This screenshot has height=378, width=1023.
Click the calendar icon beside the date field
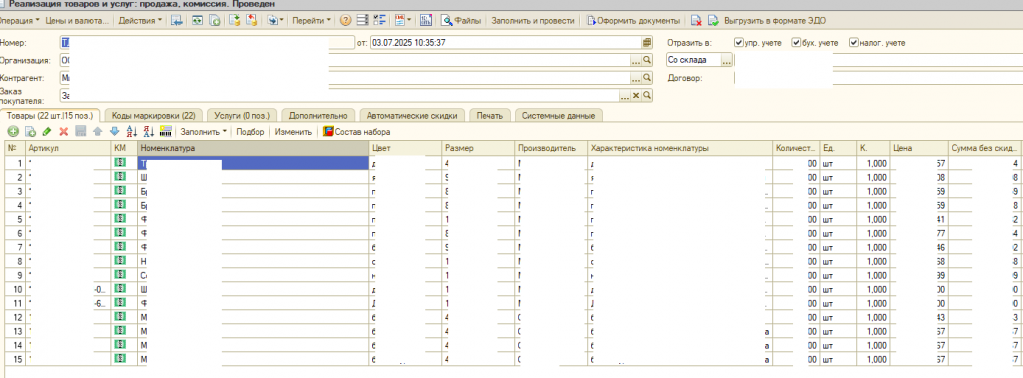coord(647,42)
